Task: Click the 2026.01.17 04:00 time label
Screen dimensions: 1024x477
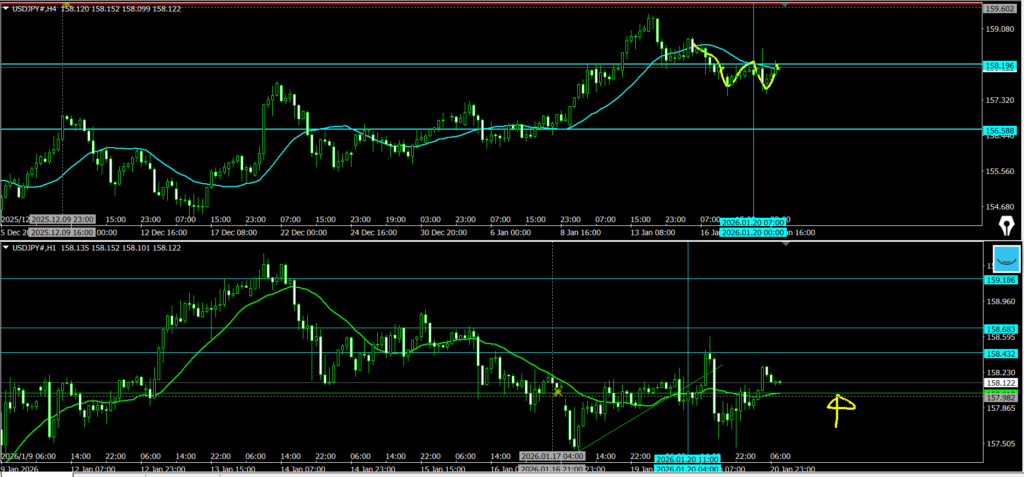Action: tap(551, 456)
